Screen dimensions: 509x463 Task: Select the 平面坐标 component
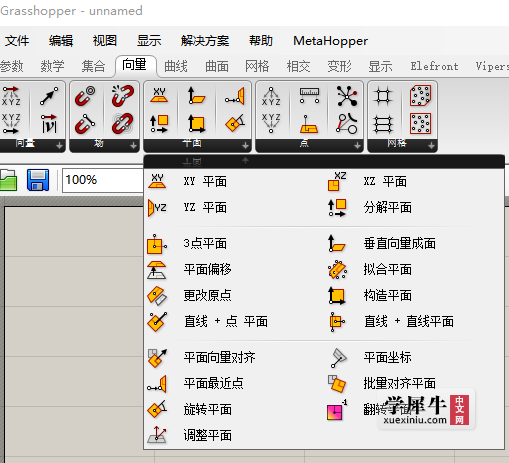tap(387, 358)
